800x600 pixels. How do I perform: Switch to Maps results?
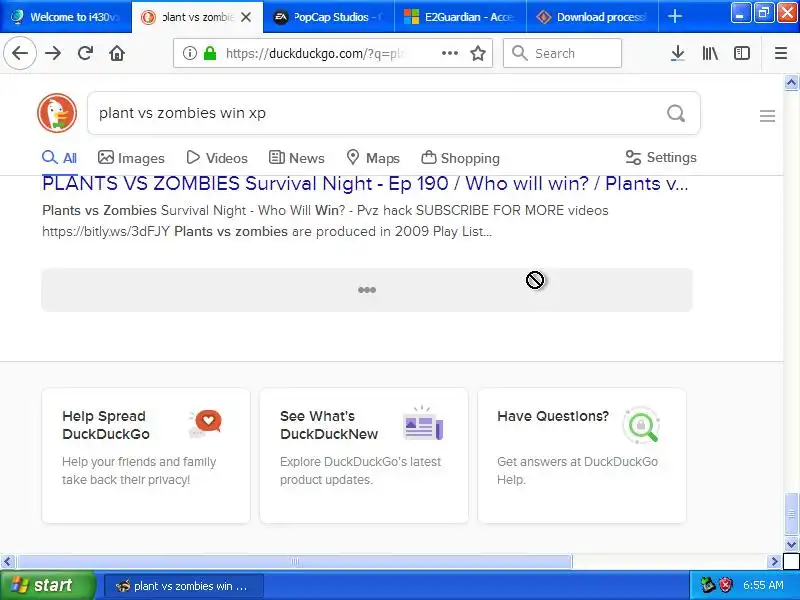coord(373,158)
